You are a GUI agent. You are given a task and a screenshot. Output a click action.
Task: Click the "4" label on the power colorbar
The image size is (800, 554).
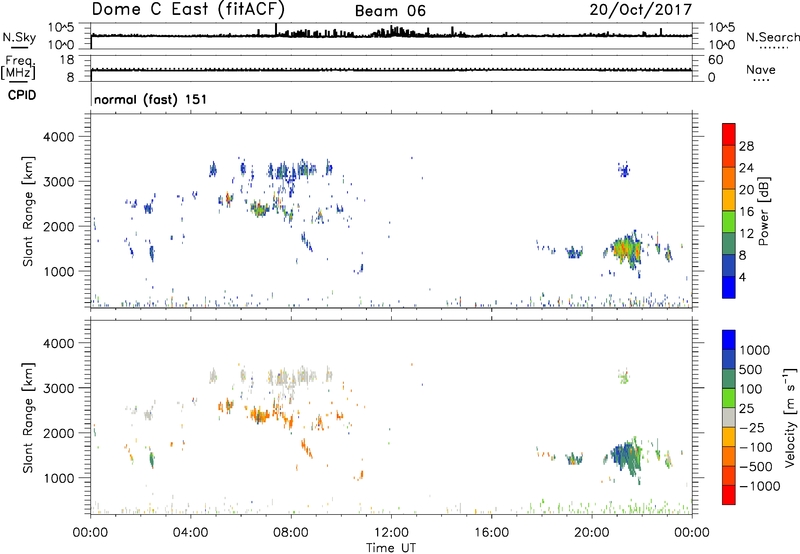click(x=742, y=277)
